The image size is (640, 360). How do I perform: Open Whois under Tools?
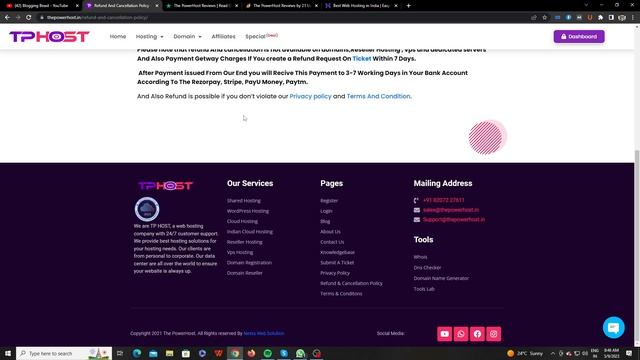click(x=420, y=257)
